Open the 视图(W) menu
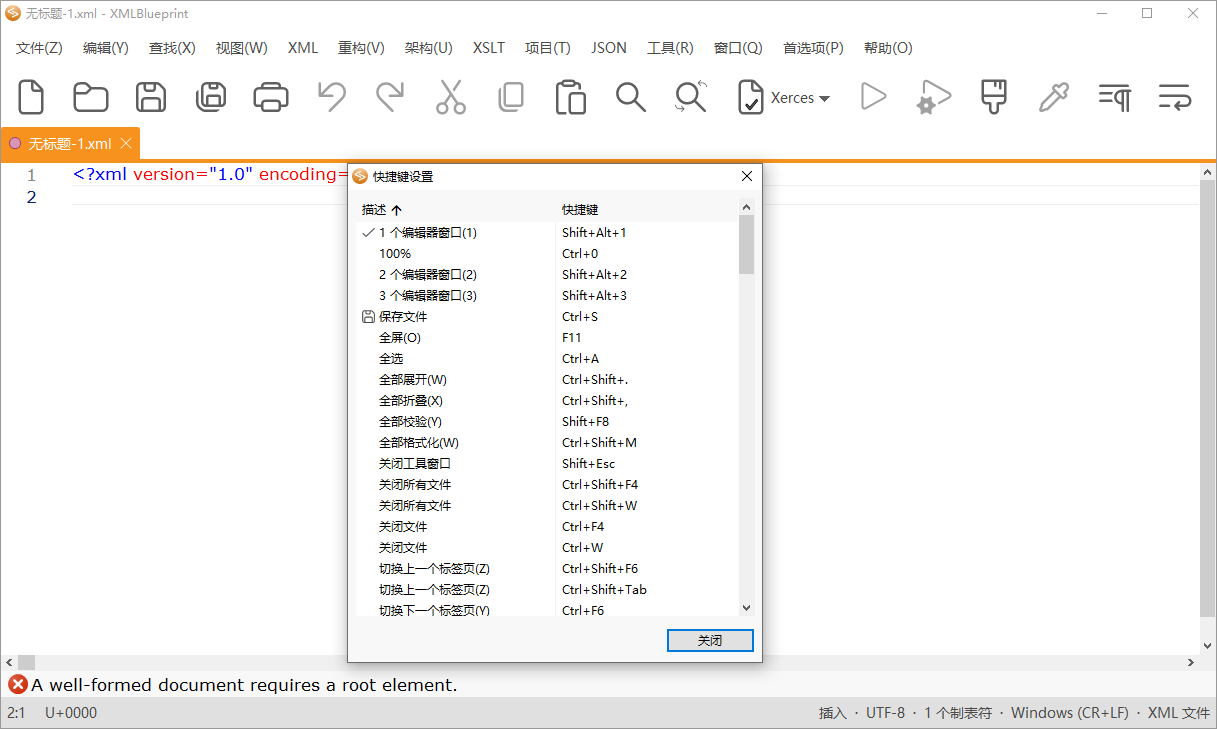The width and height of the screenshot is (1217, 729). coord(242,48)
